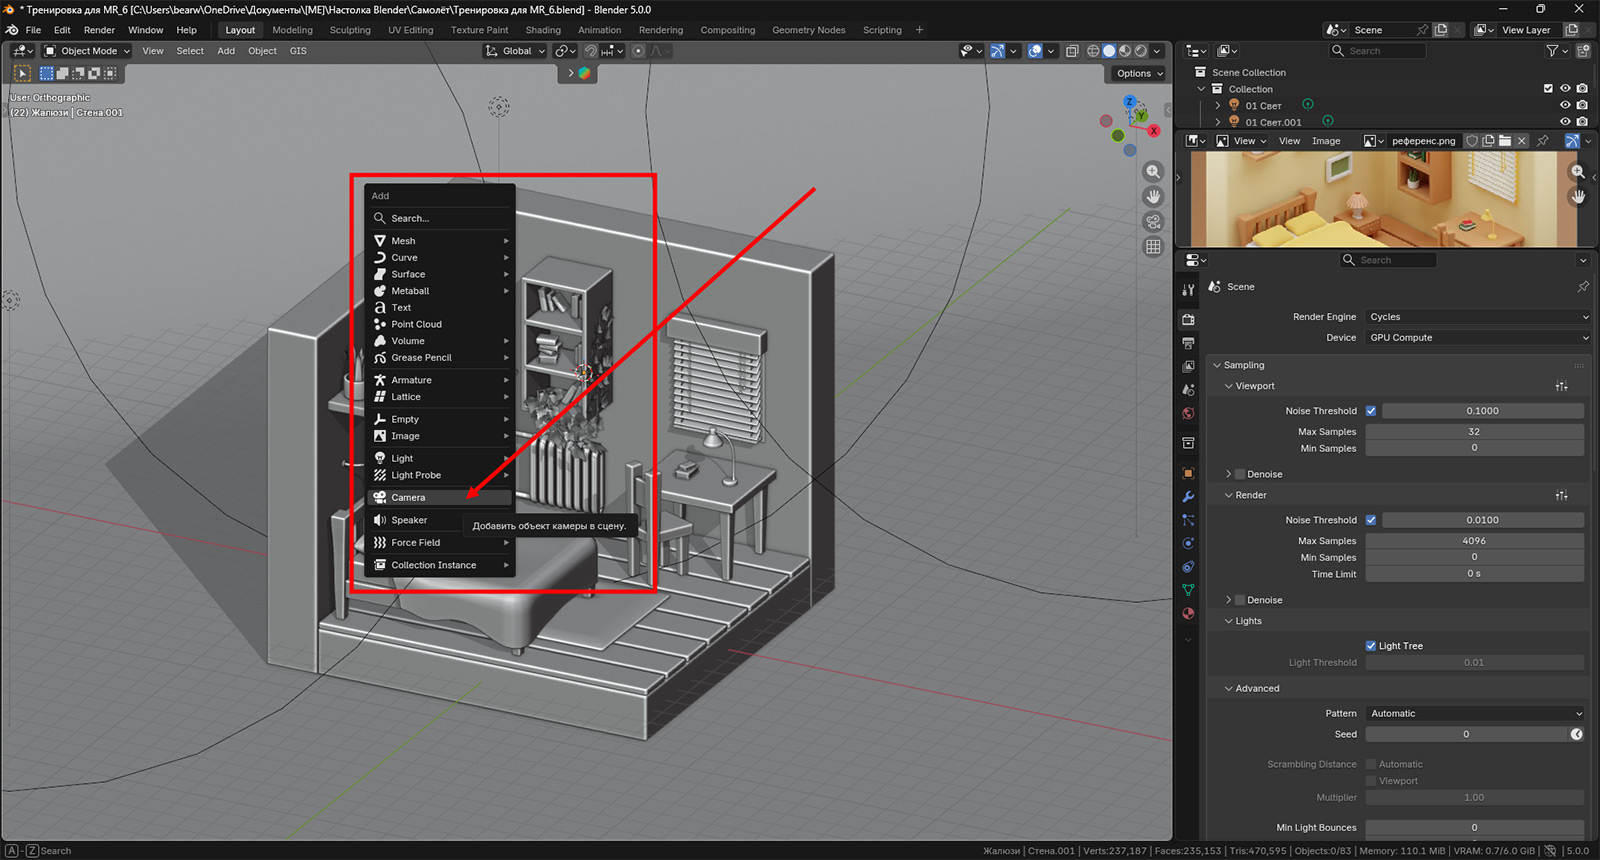Open the Material properties tab icon
The width and height of the screenshot is (1600, 860).
[x=1188, y=614]
